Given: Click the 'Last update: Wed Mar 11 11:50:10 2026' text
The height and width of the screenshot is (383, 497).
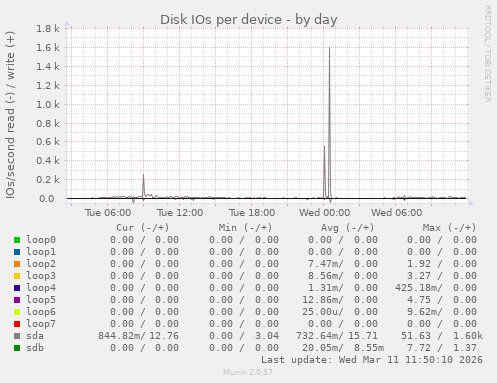Looking at the screenshot, I should (x=372, y=360).
